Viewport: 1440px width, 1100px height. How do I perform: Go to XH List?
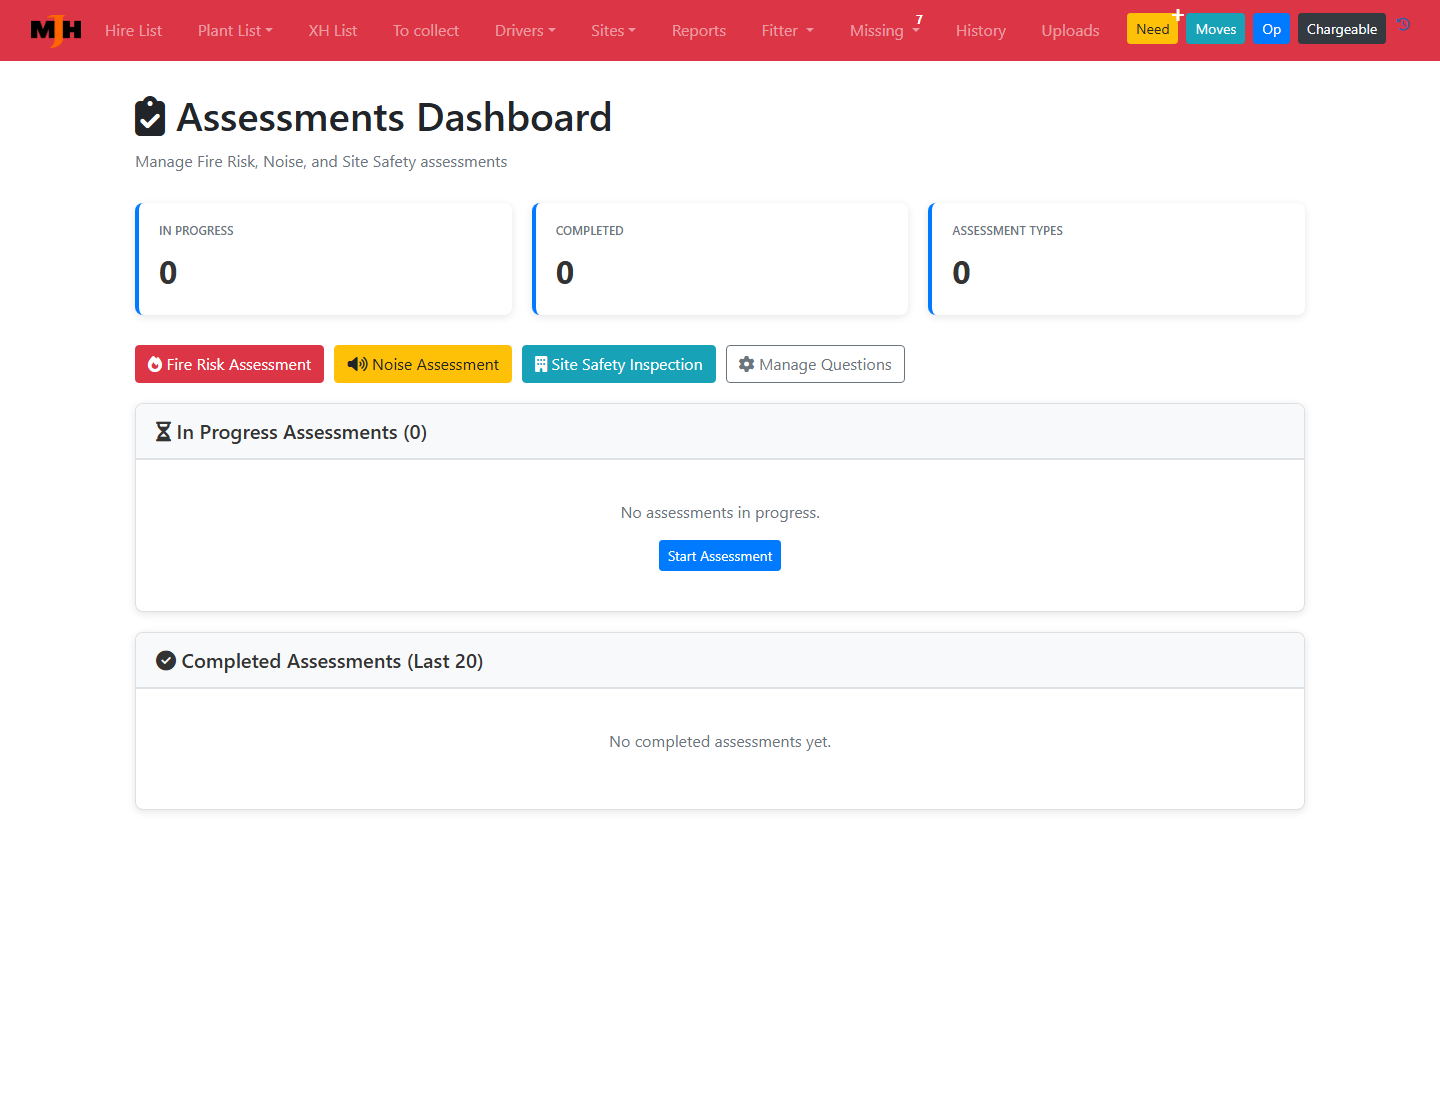pyautogui.click(x=333, y=30)
